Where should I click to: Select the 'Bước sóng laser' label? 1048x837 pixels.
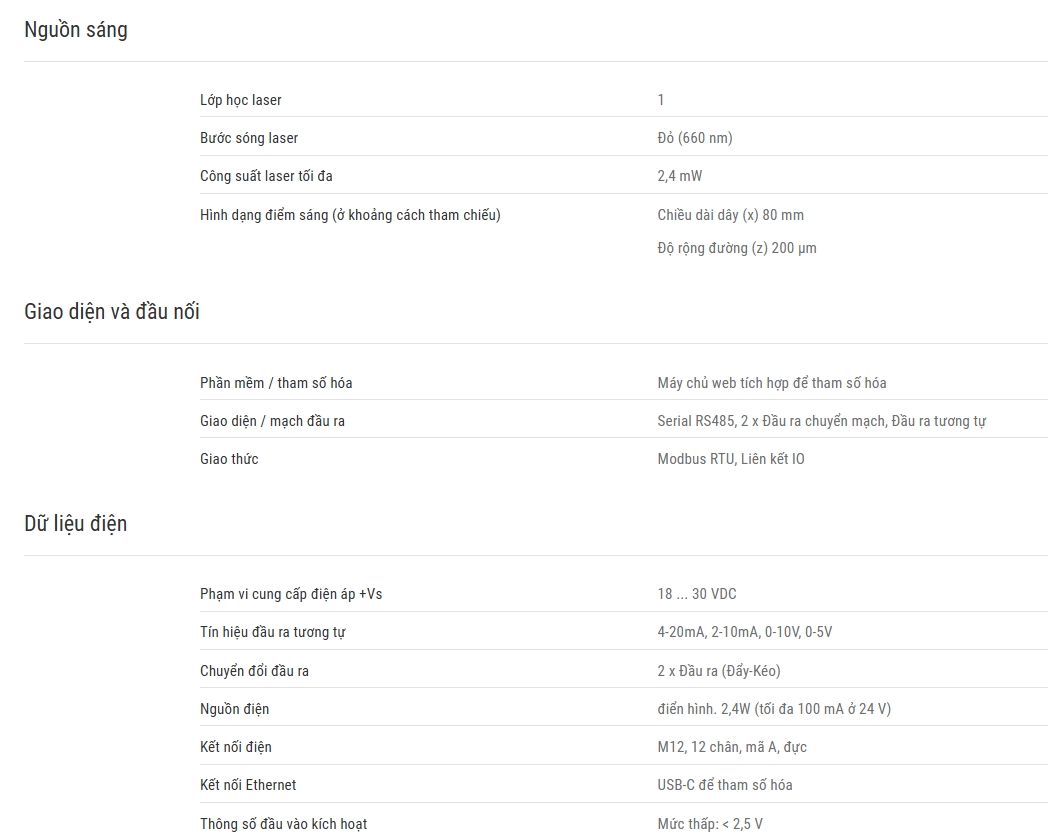pos(249,138)
